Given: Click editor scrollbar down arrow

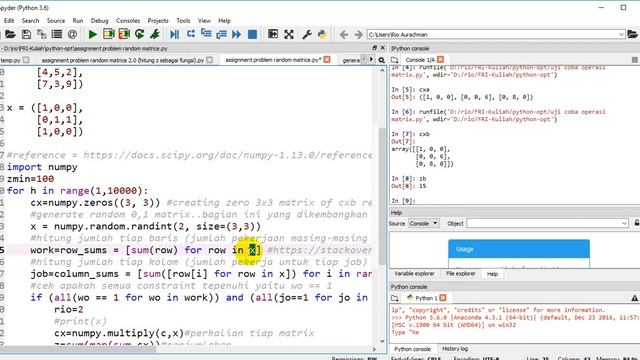Looking at the screenshot, I should [382, 341].
